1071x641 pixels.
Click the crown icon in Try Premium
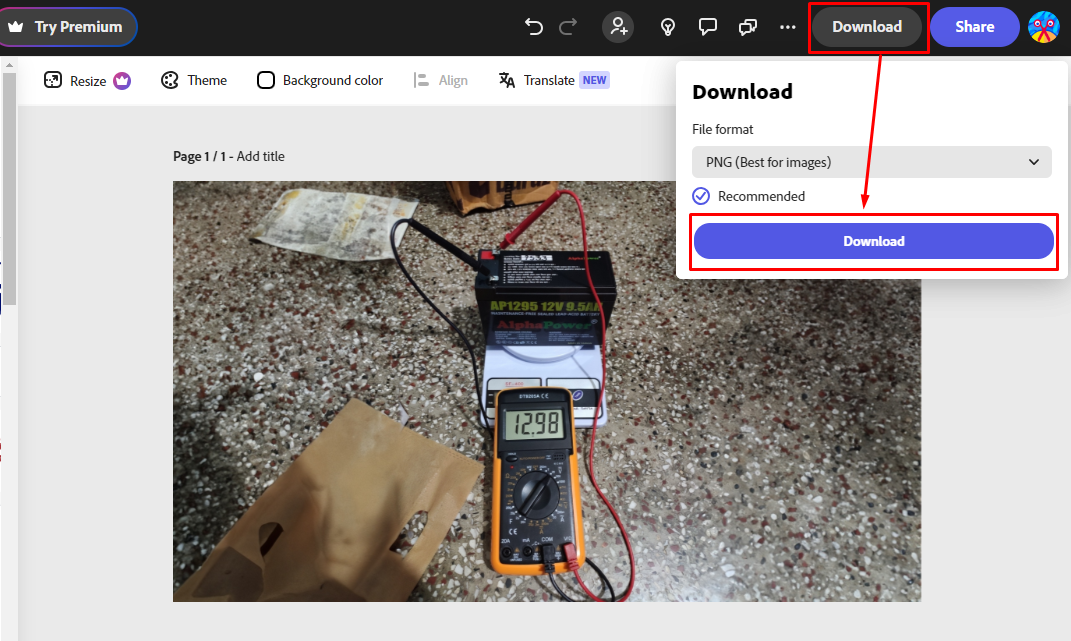click(x=16, y=27)
